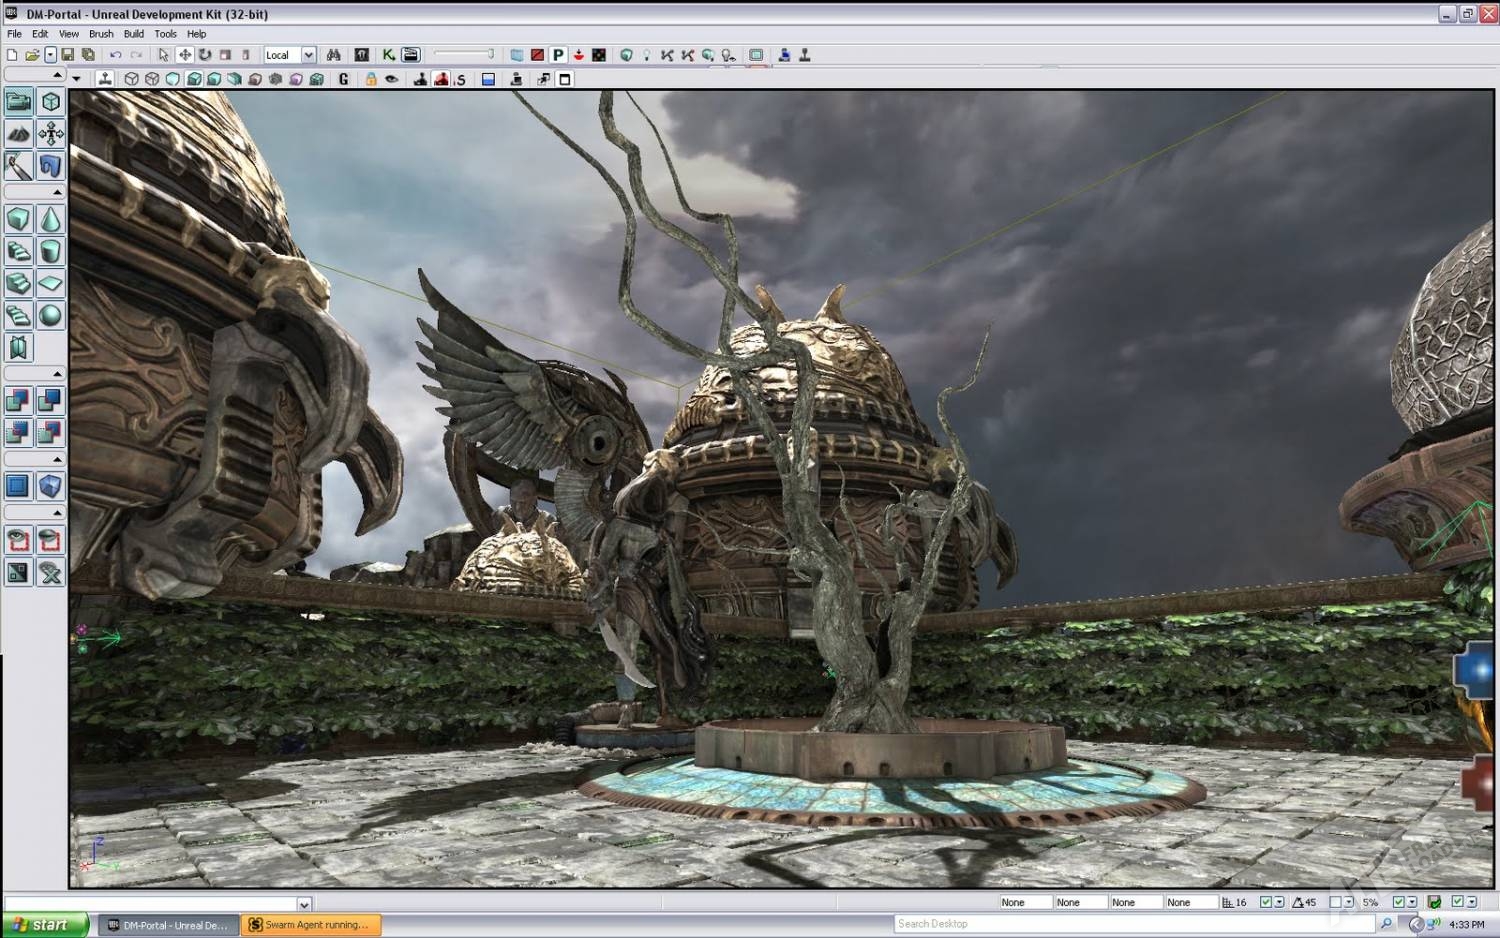This screenshot has height=938, width=1500.
Task: Click the Windows start button
Action: click(44, 925)
